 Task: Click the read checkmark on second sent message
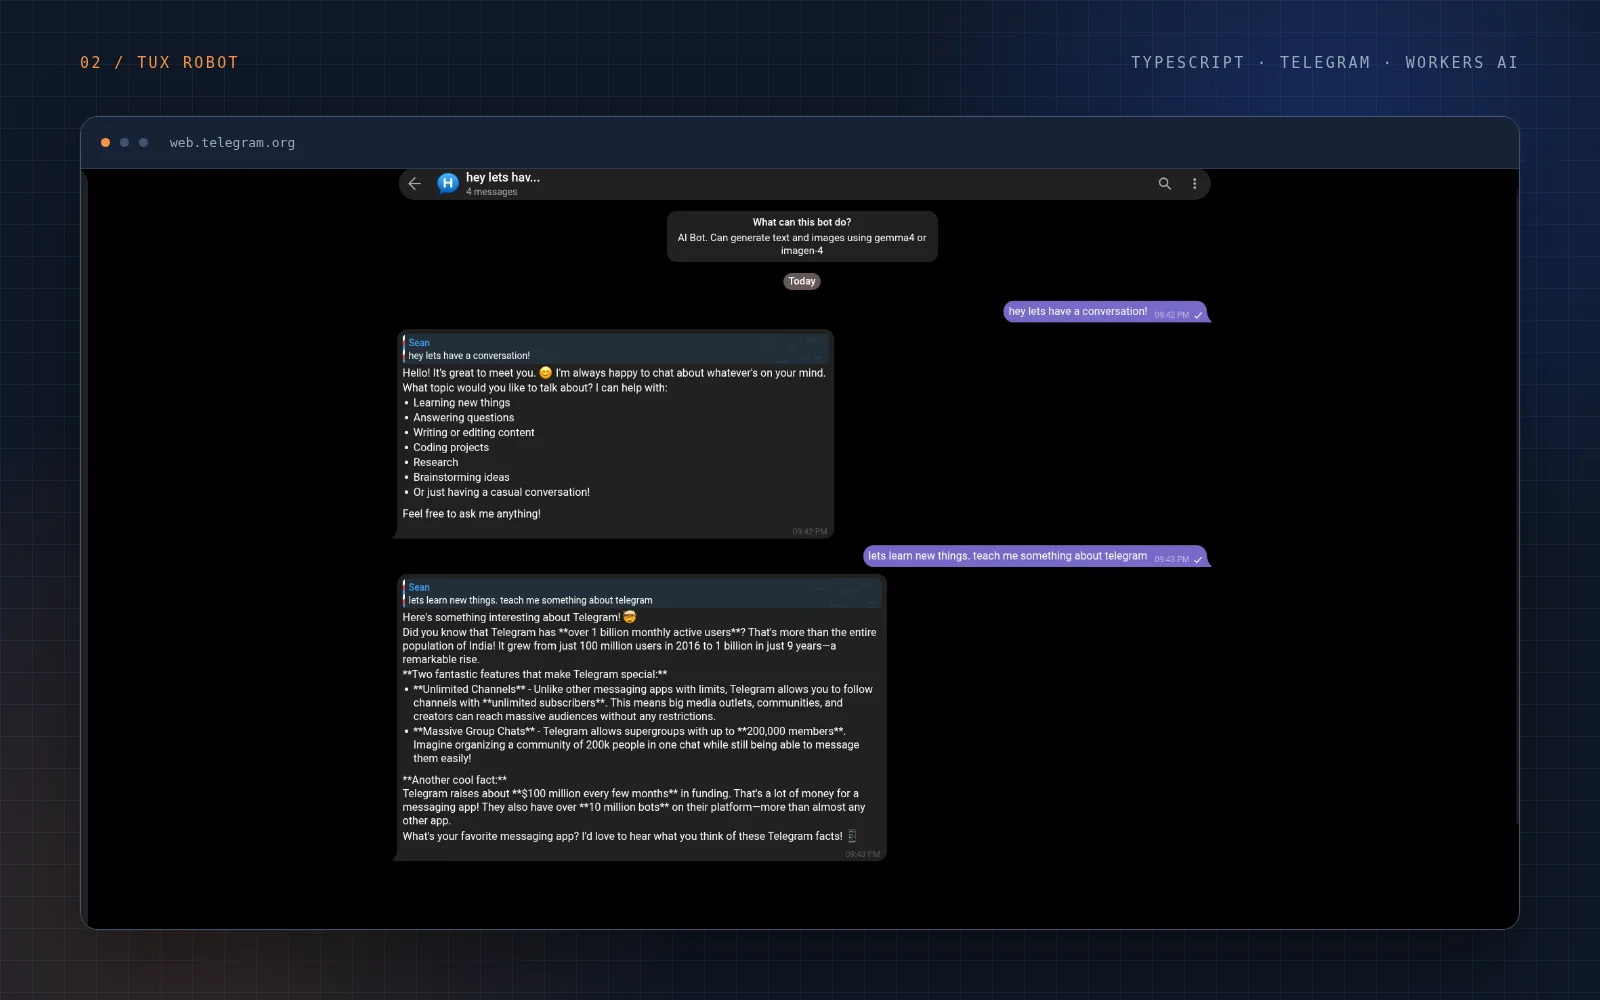coord(1198,559)
